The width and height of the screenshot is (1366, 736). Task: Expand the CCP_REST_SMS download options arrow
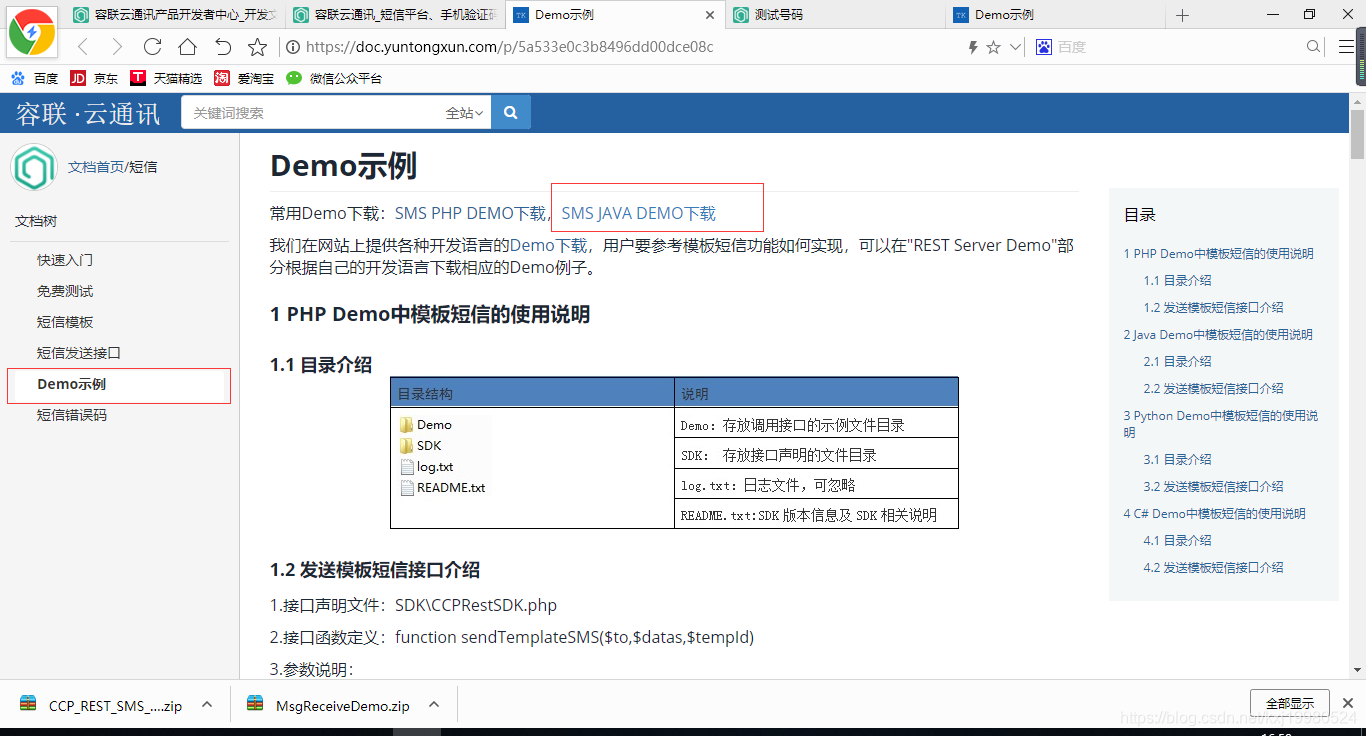pyautogui.click(x=206, y=704)
